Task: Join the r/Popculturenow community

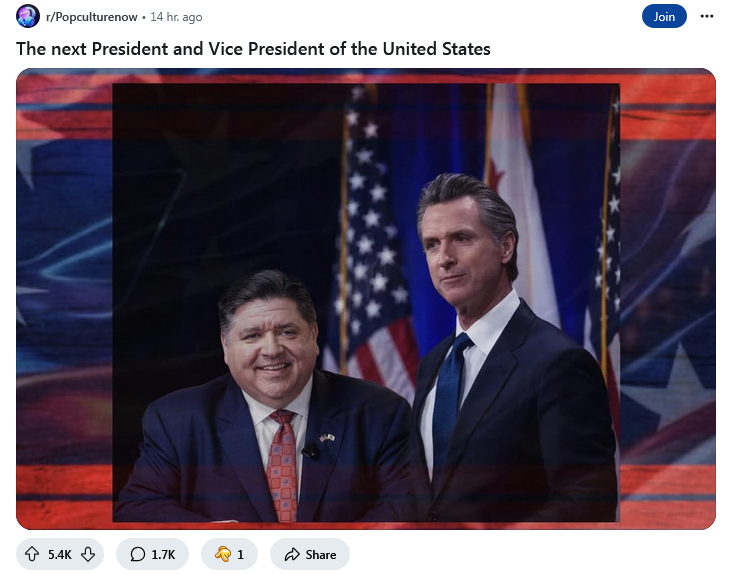Action: coord(664,16)
